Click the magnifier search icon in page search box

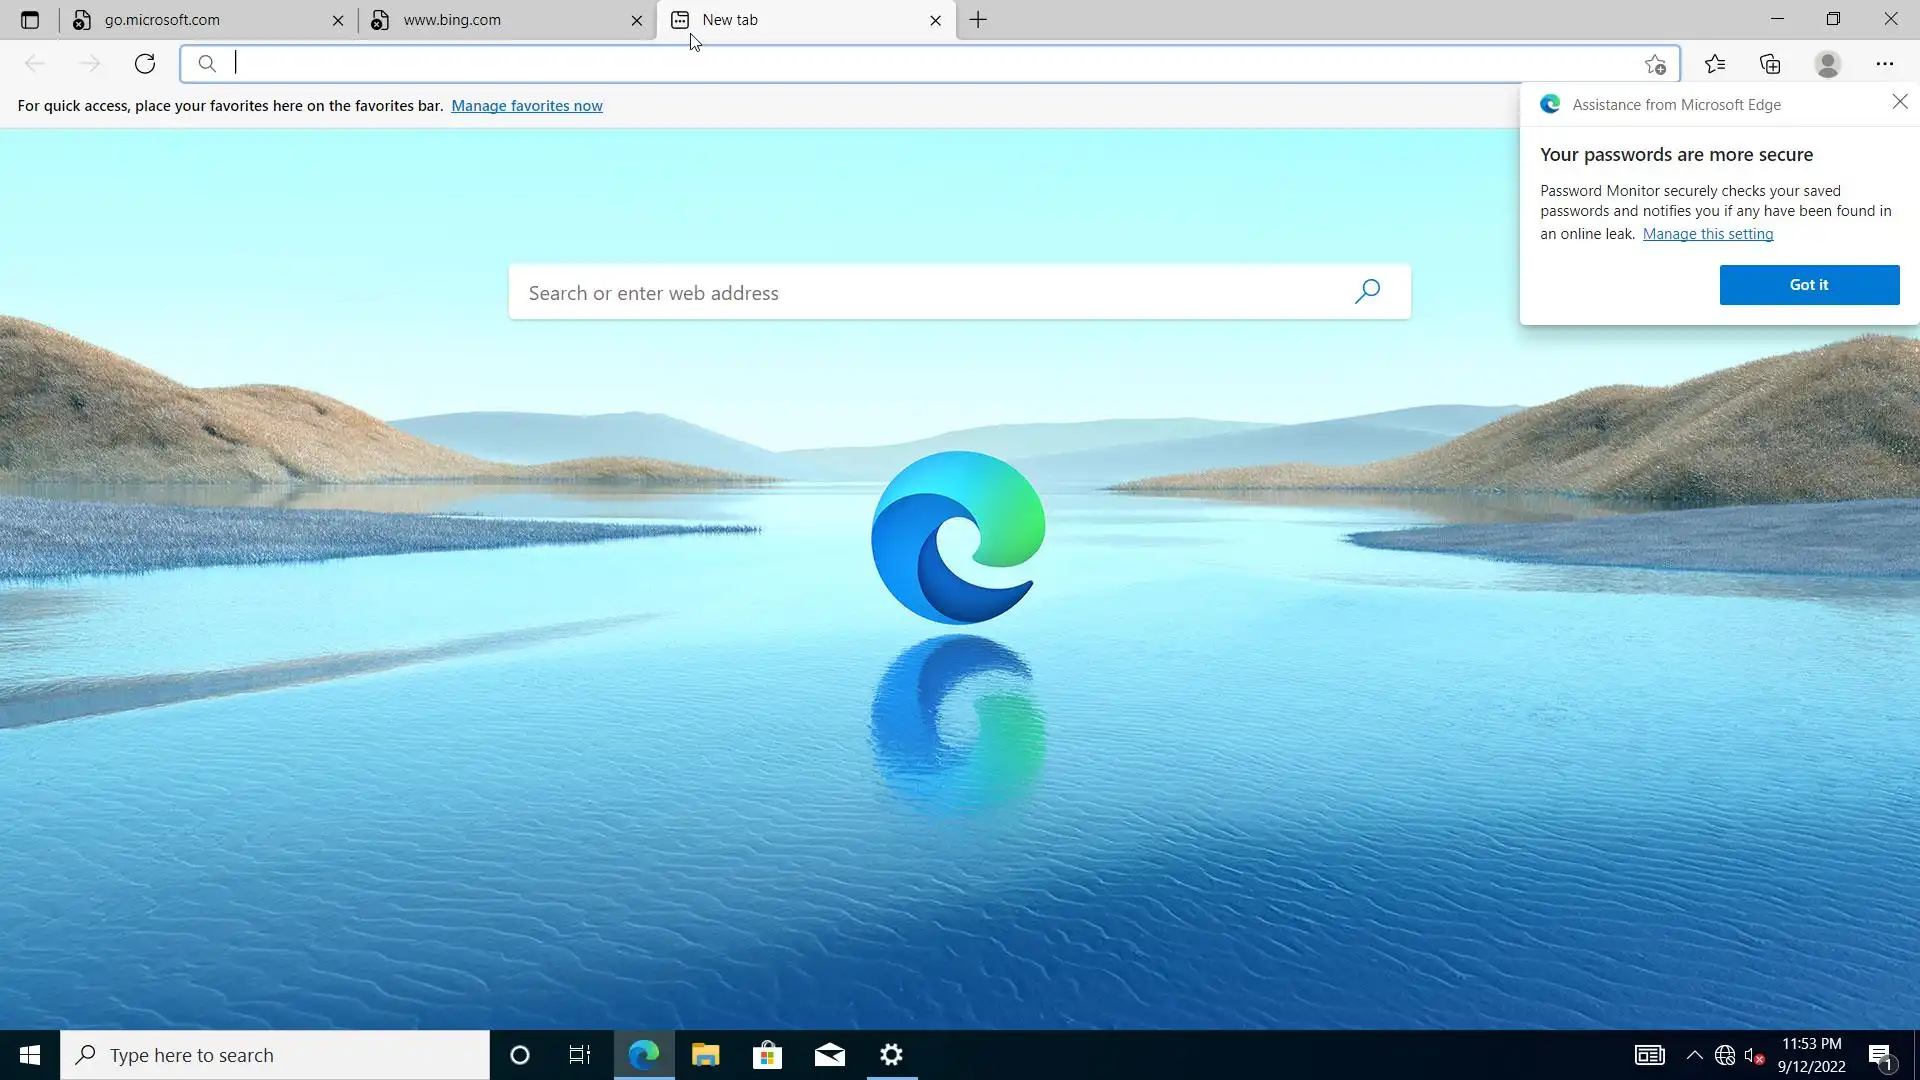[x=1367, y=291]
